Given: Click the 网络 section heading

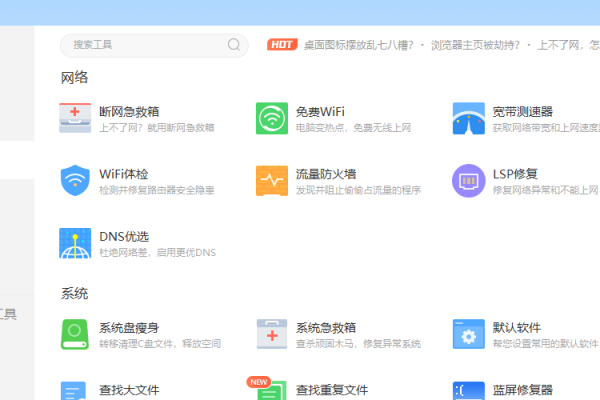Looking at the screenshot, I should [x=74, y=78].
